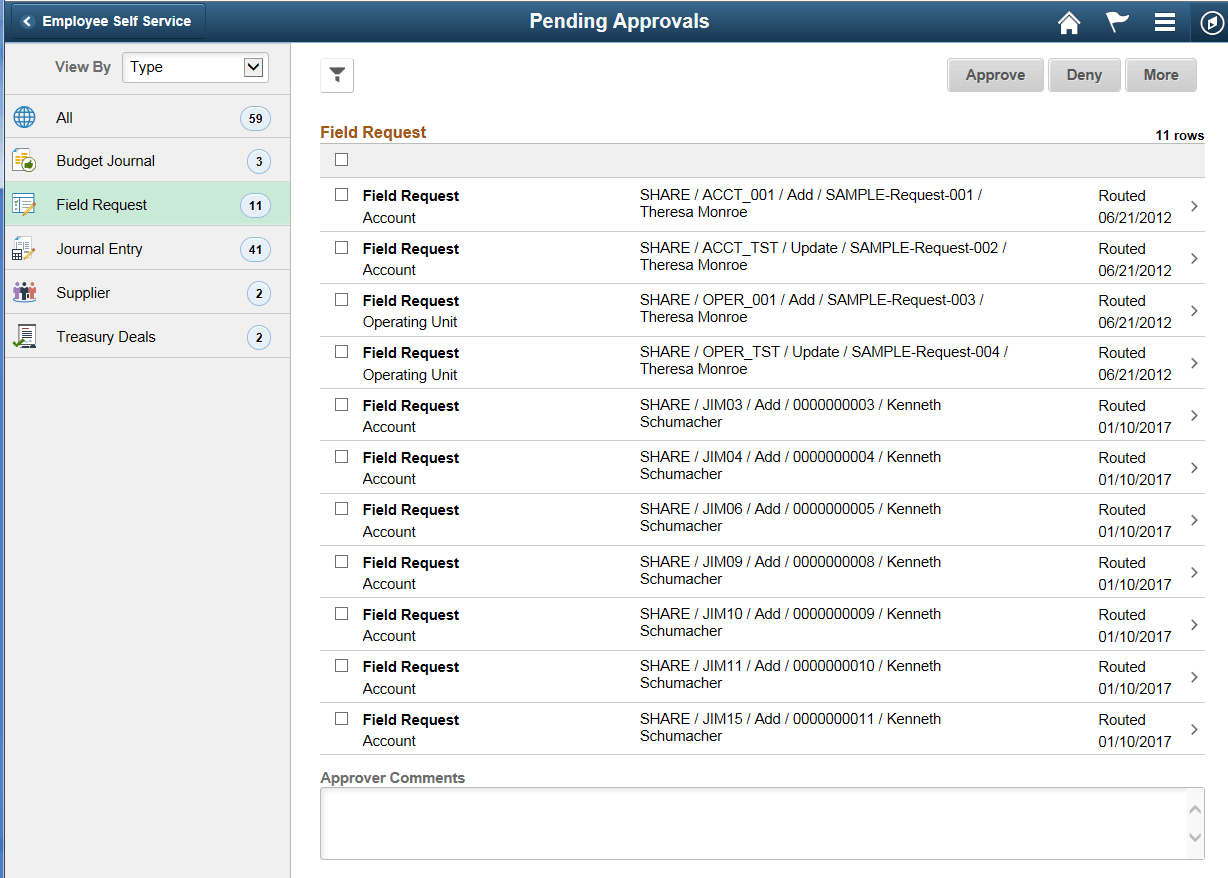Click the Treasury Deals sidebar icon
This screenshot has width=1228, height=878.
[24, 336]
